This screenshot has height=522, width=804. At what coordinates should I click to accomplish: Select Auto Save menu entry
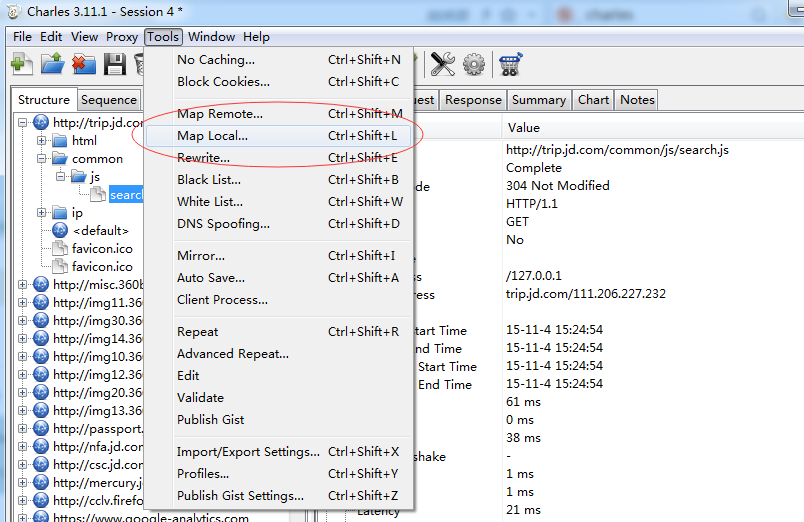[278, 277]
